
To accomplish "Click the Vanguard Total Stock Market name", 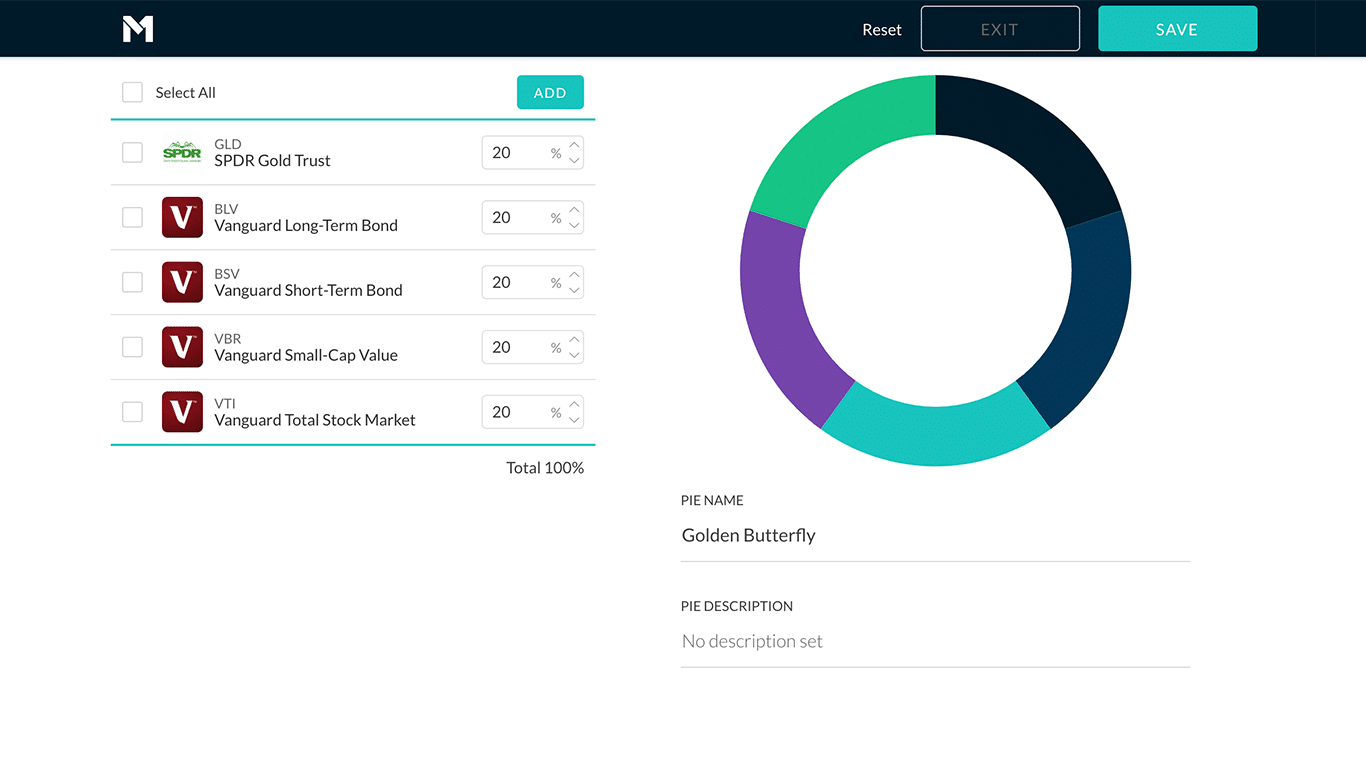I will pyautogui.click(x=315, y=421).
